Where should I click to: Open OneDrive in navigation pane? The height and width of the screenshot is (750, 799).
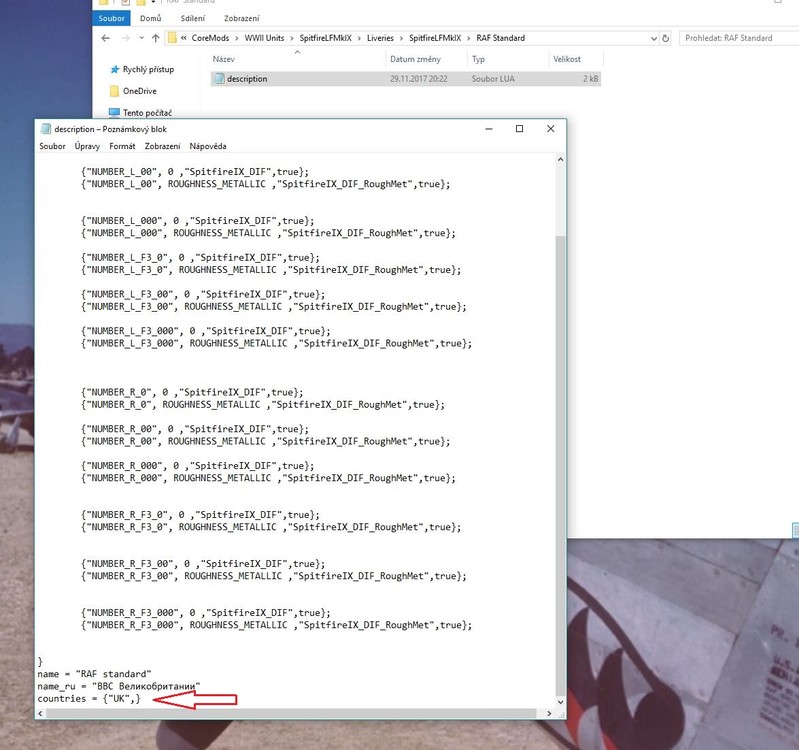coord(140,91)
